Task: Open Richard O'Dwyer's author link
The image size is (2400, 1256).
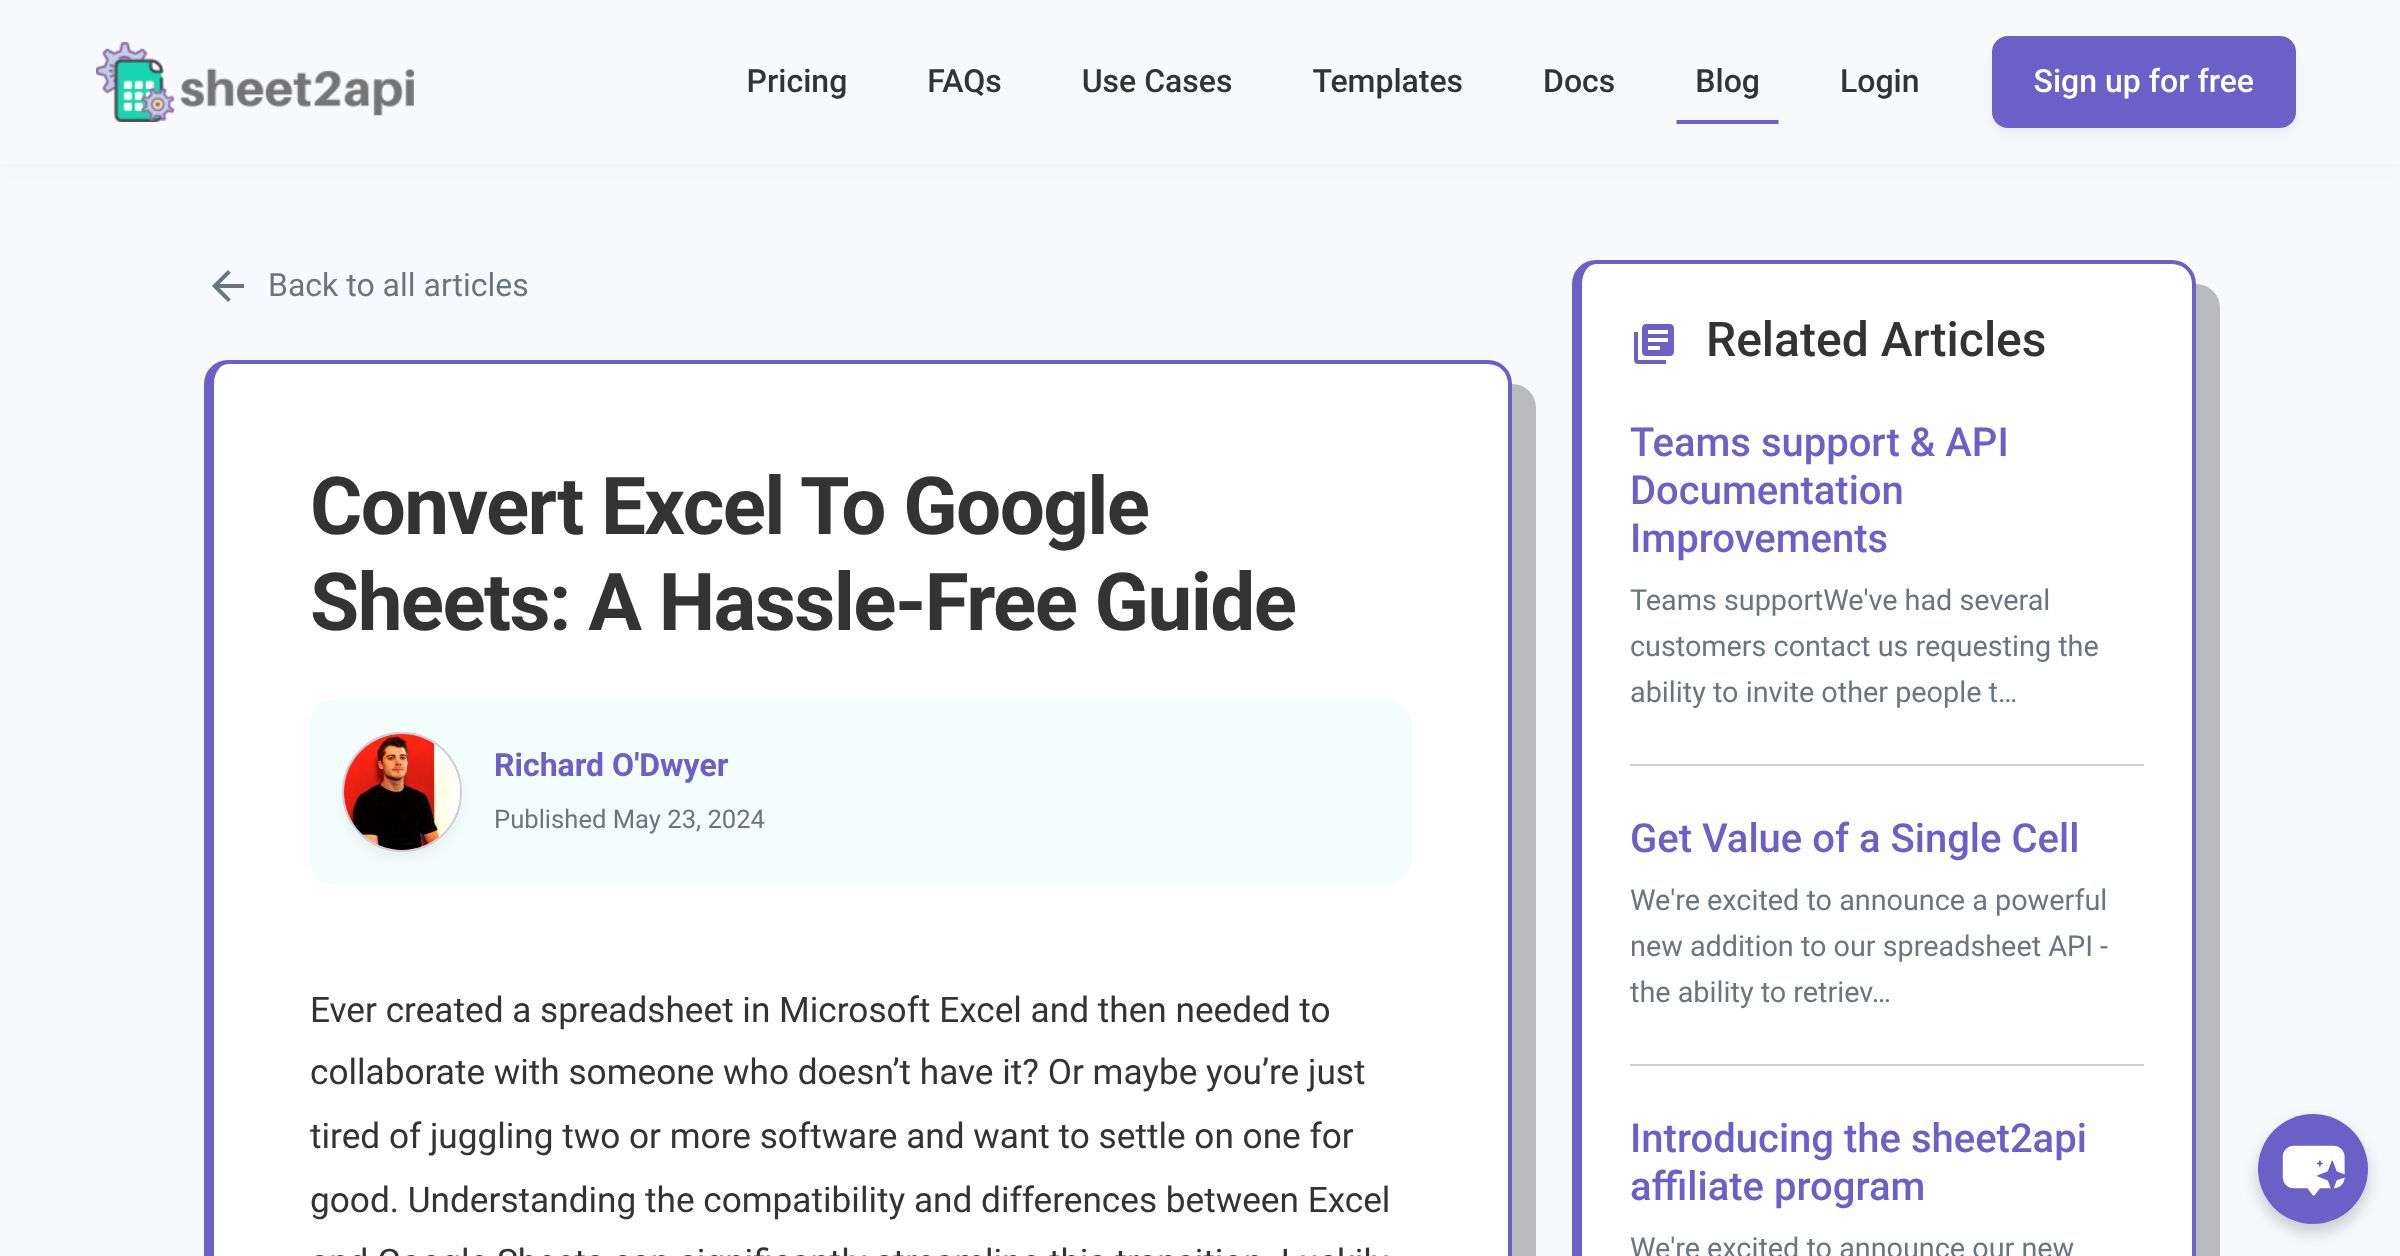Action: (612, 765)
